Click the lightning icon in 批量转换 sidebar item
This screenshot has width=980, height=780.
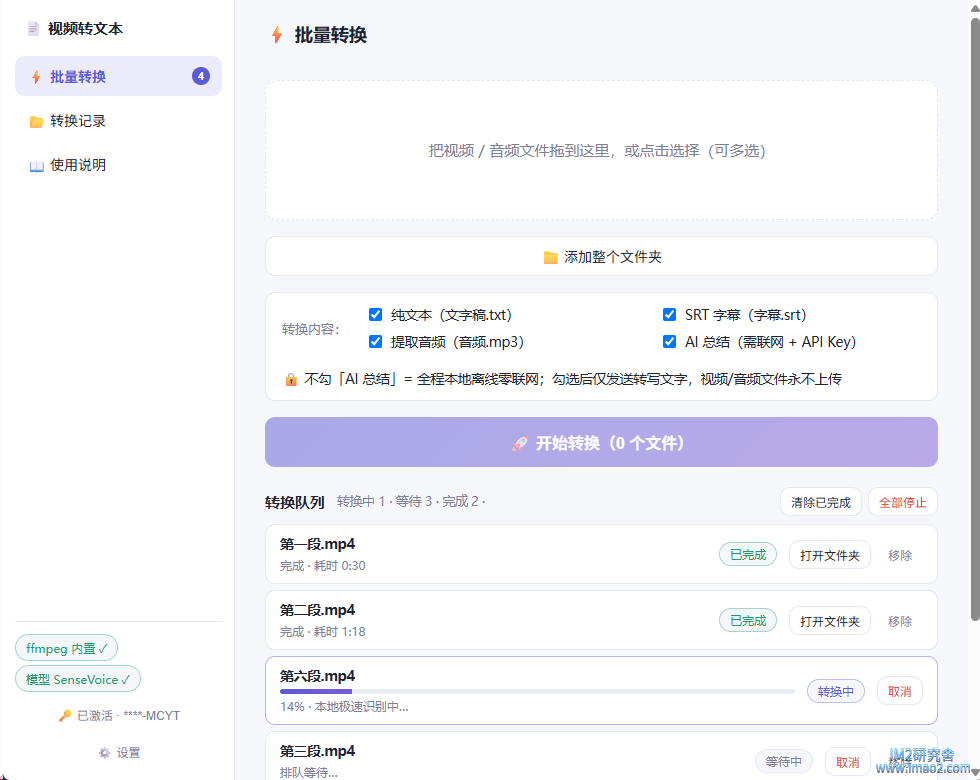click(x=36, y=77)
